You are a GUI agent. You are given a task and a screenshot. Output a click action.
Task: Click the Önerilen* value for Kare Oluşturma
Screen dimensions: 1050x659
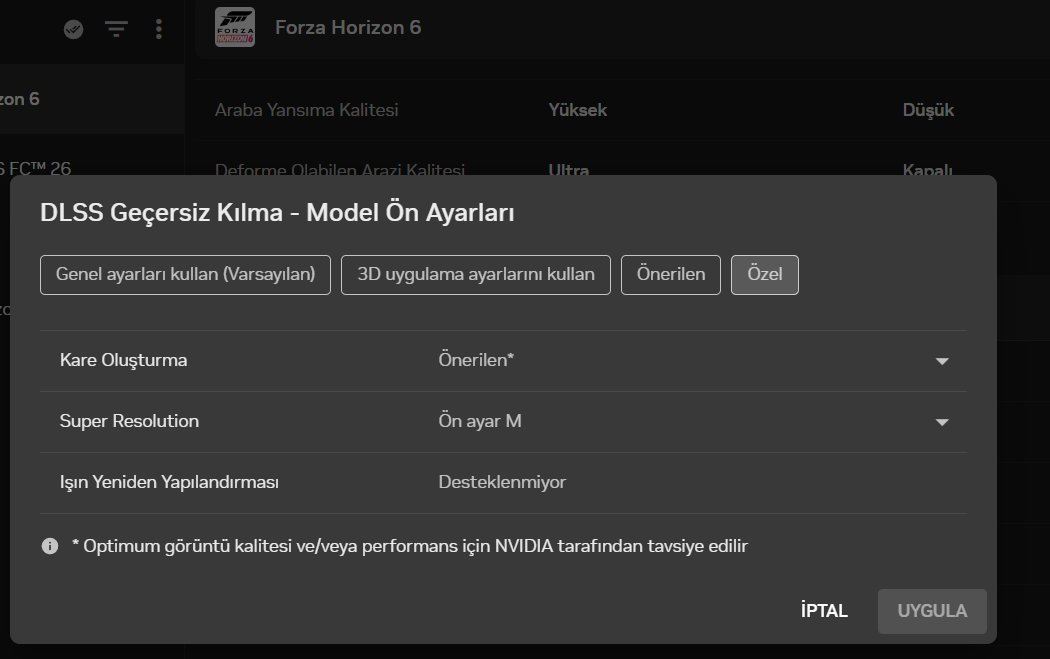(x=476, y=360)
